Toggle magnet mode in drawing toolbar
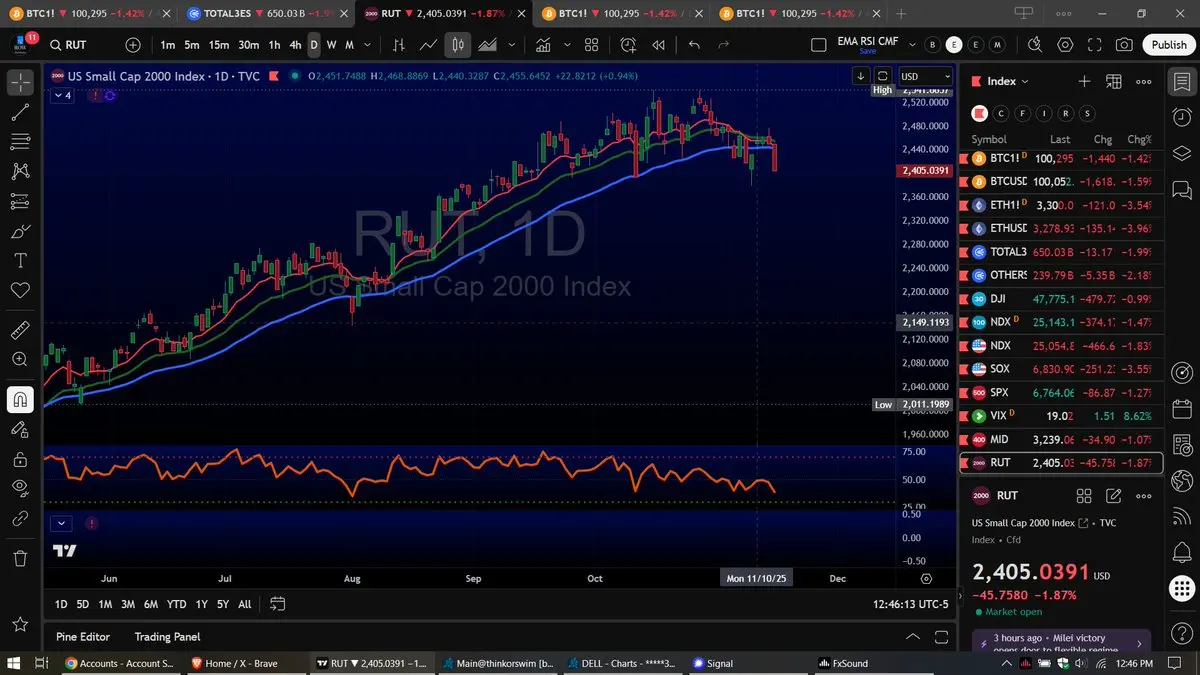Screen dimensions: 1200x675 pyautogui.click(x=20, y=399)
